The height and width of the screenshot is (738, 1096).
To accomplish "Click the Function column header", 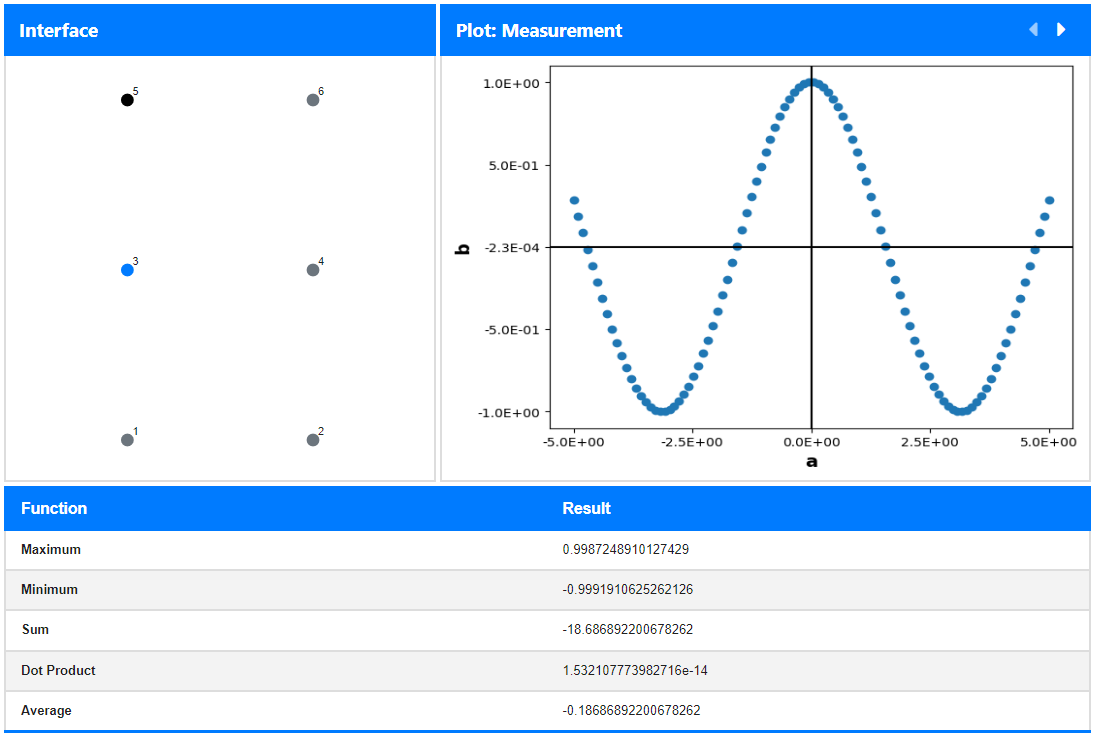I will tap(54, 508).
